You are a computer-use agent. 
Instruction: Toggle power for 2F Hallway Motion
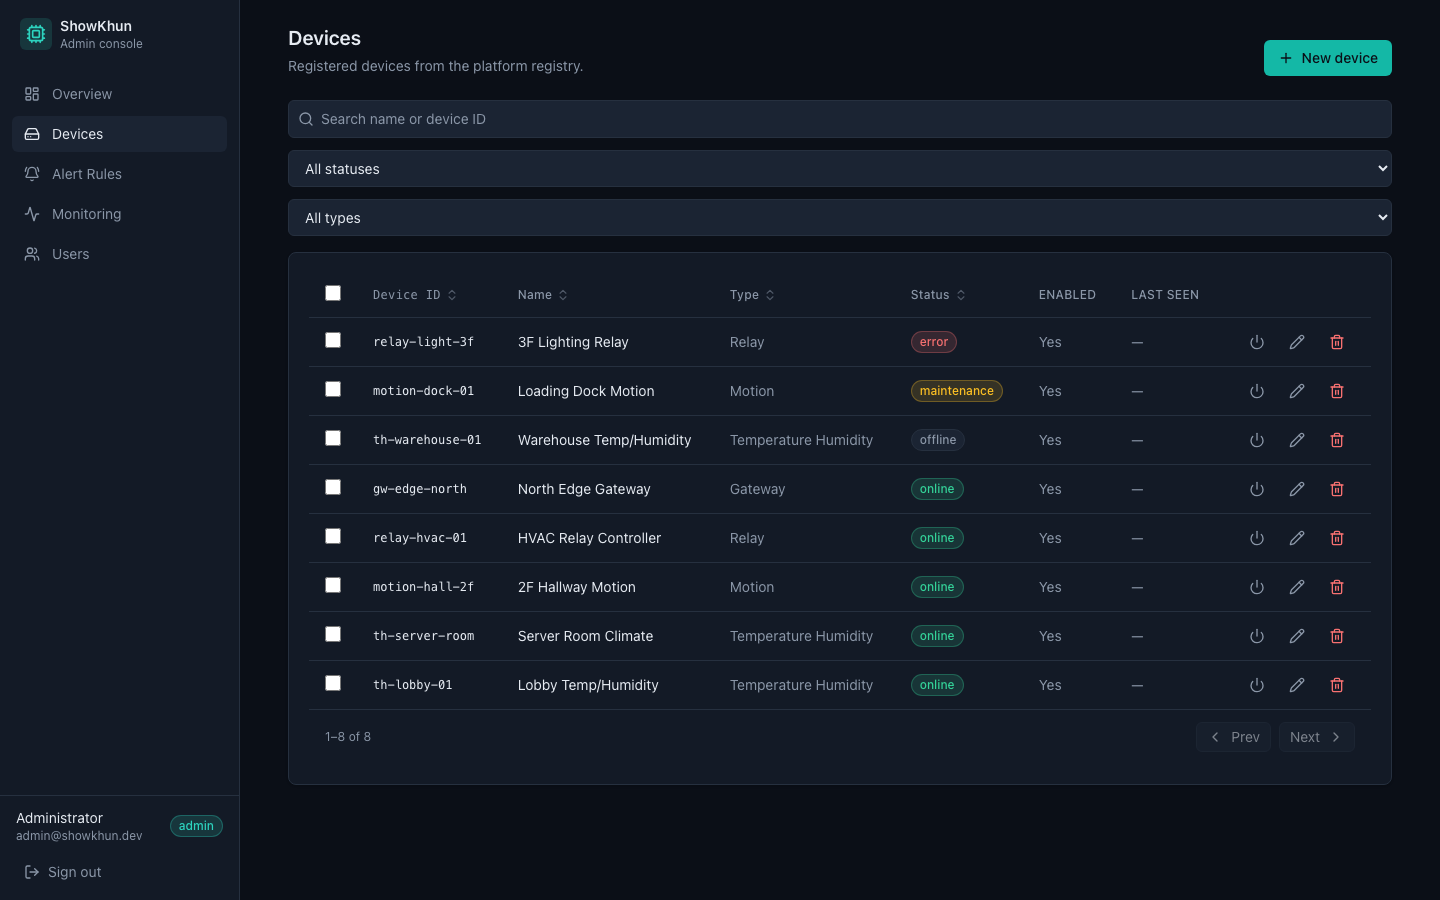[x=1257, y=587]
